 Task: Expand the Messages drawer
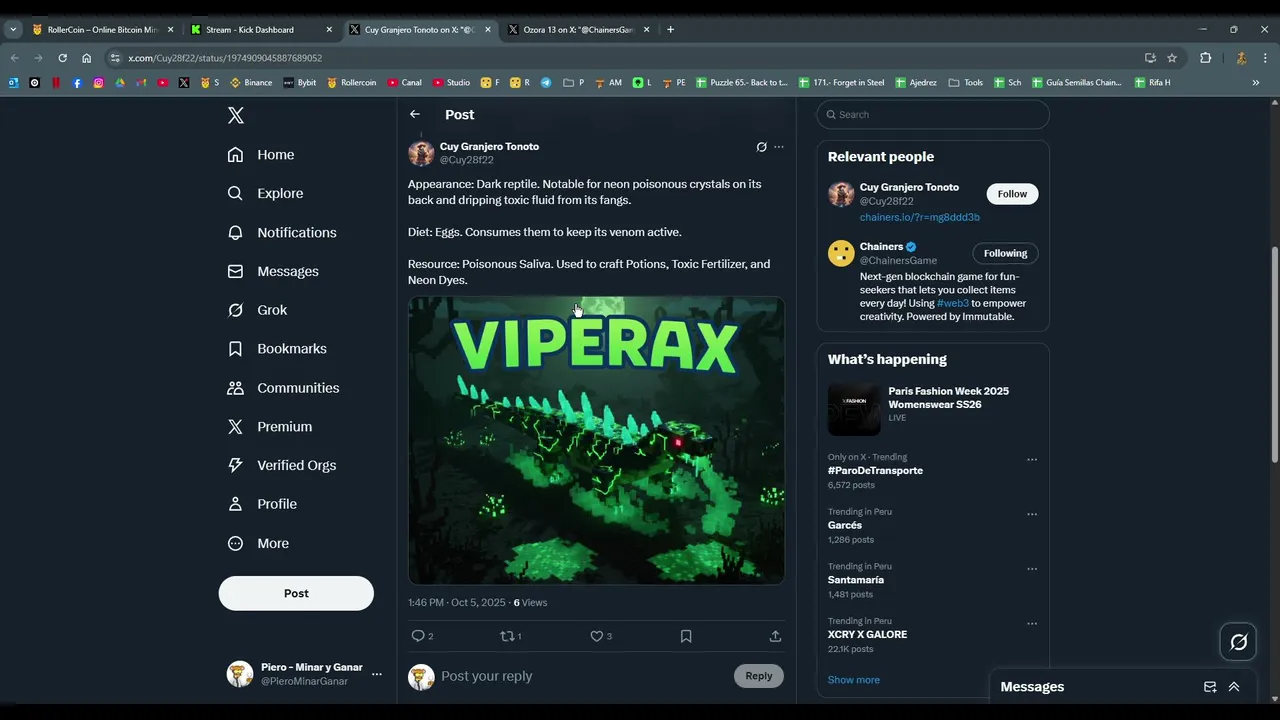(1234, 687)
